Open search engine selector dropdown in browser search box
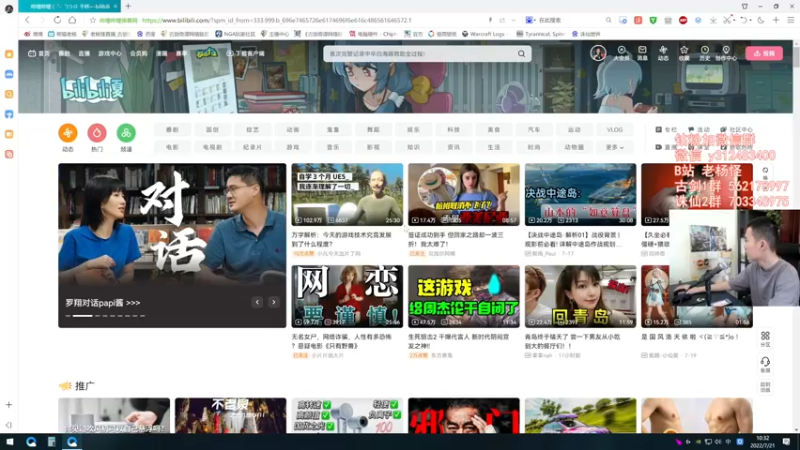The width and height of the screenshot is (800, 450). pos(531,20)
